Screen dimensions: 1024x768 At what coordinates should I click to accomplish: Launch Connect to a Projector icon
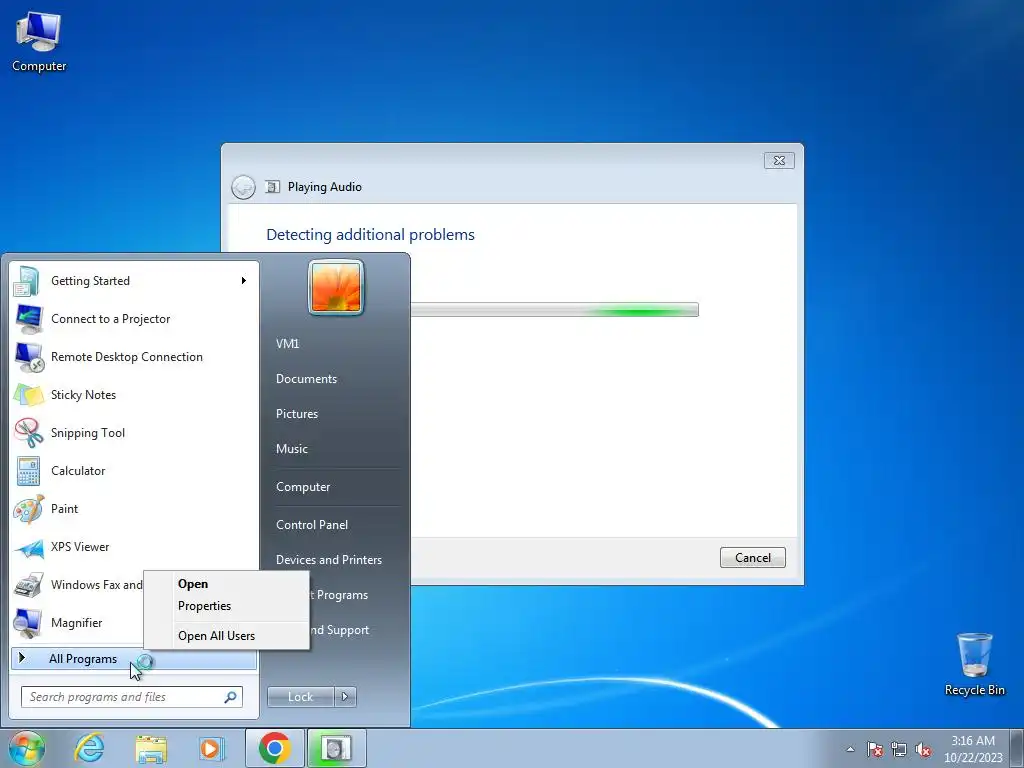click(27, 319)
